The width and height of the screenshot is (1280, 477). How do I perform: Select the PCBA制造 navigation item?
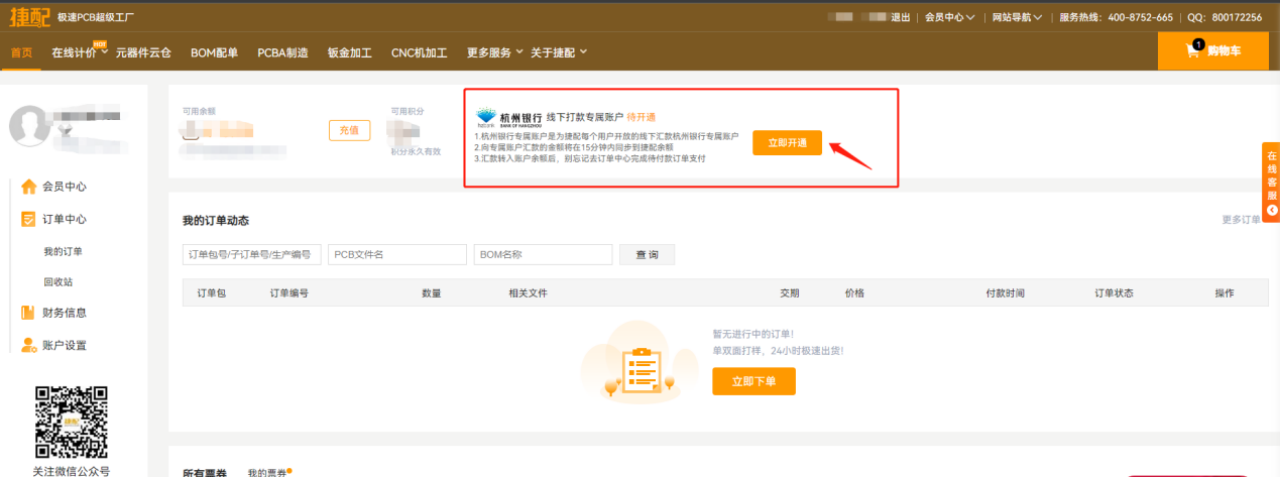click(x=283, y=52)
